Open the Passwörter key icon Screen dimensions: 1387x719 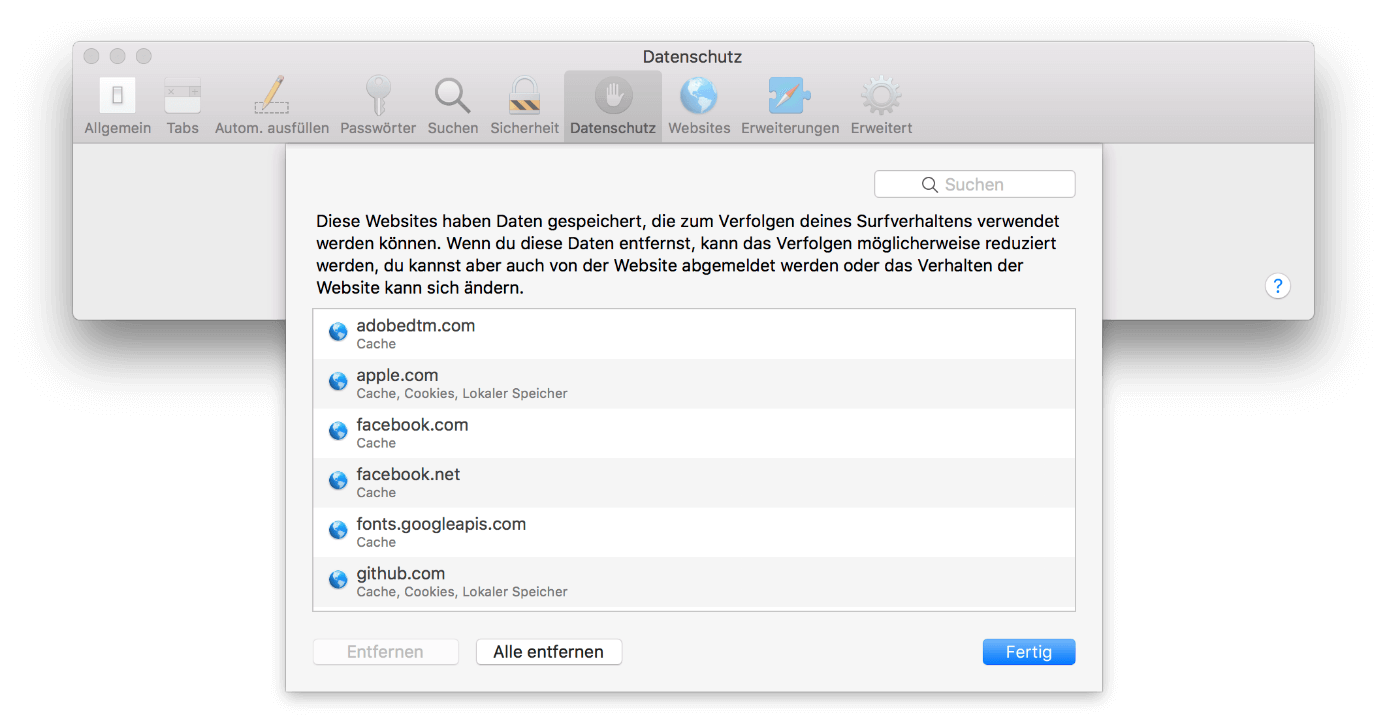[x=378, y=96]
